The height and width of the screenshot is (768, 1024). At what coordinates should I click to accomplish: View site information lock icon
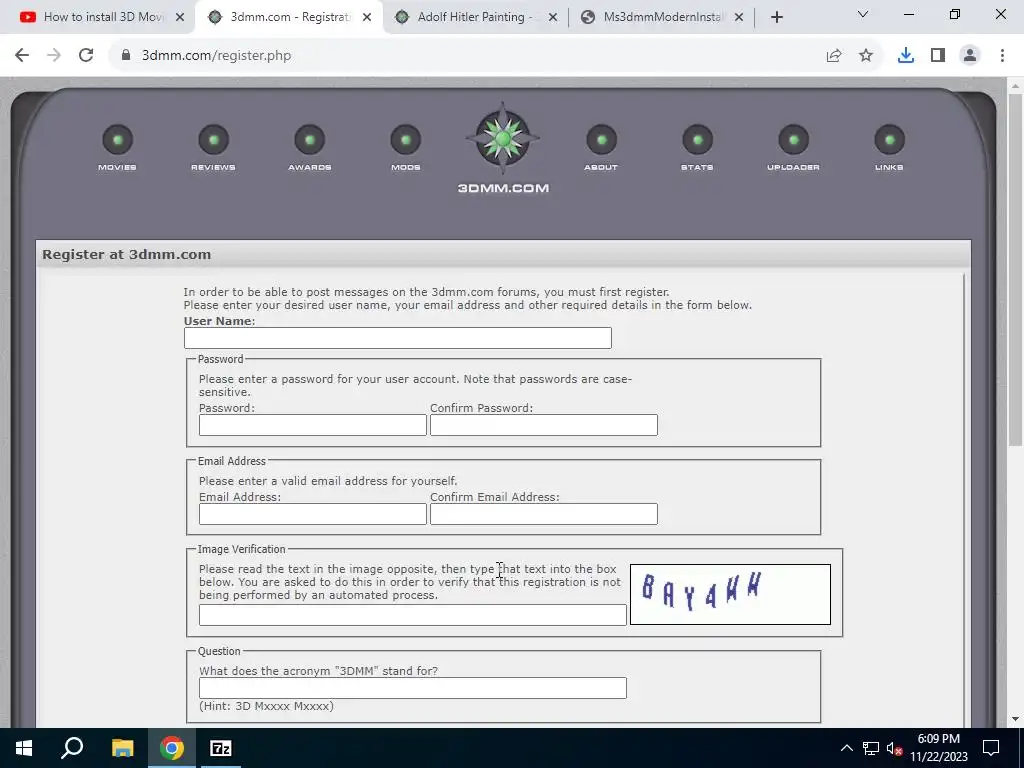(126, 56)
